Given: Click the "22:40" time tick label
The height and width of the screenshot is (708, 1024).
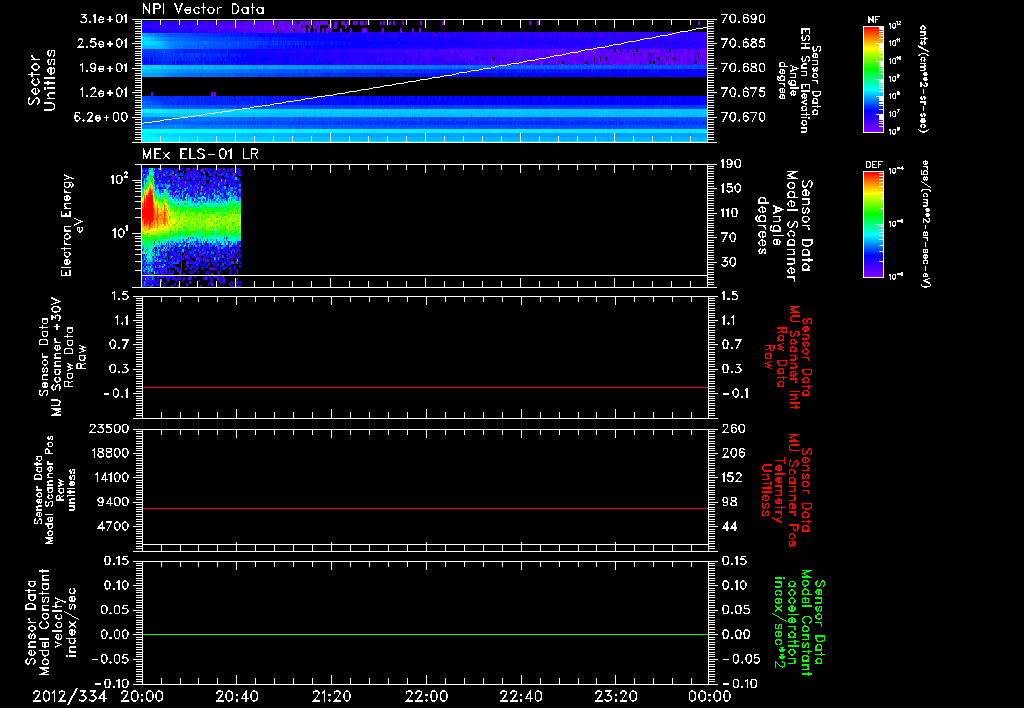Looking at the screenshot, I should coord(521,697).
